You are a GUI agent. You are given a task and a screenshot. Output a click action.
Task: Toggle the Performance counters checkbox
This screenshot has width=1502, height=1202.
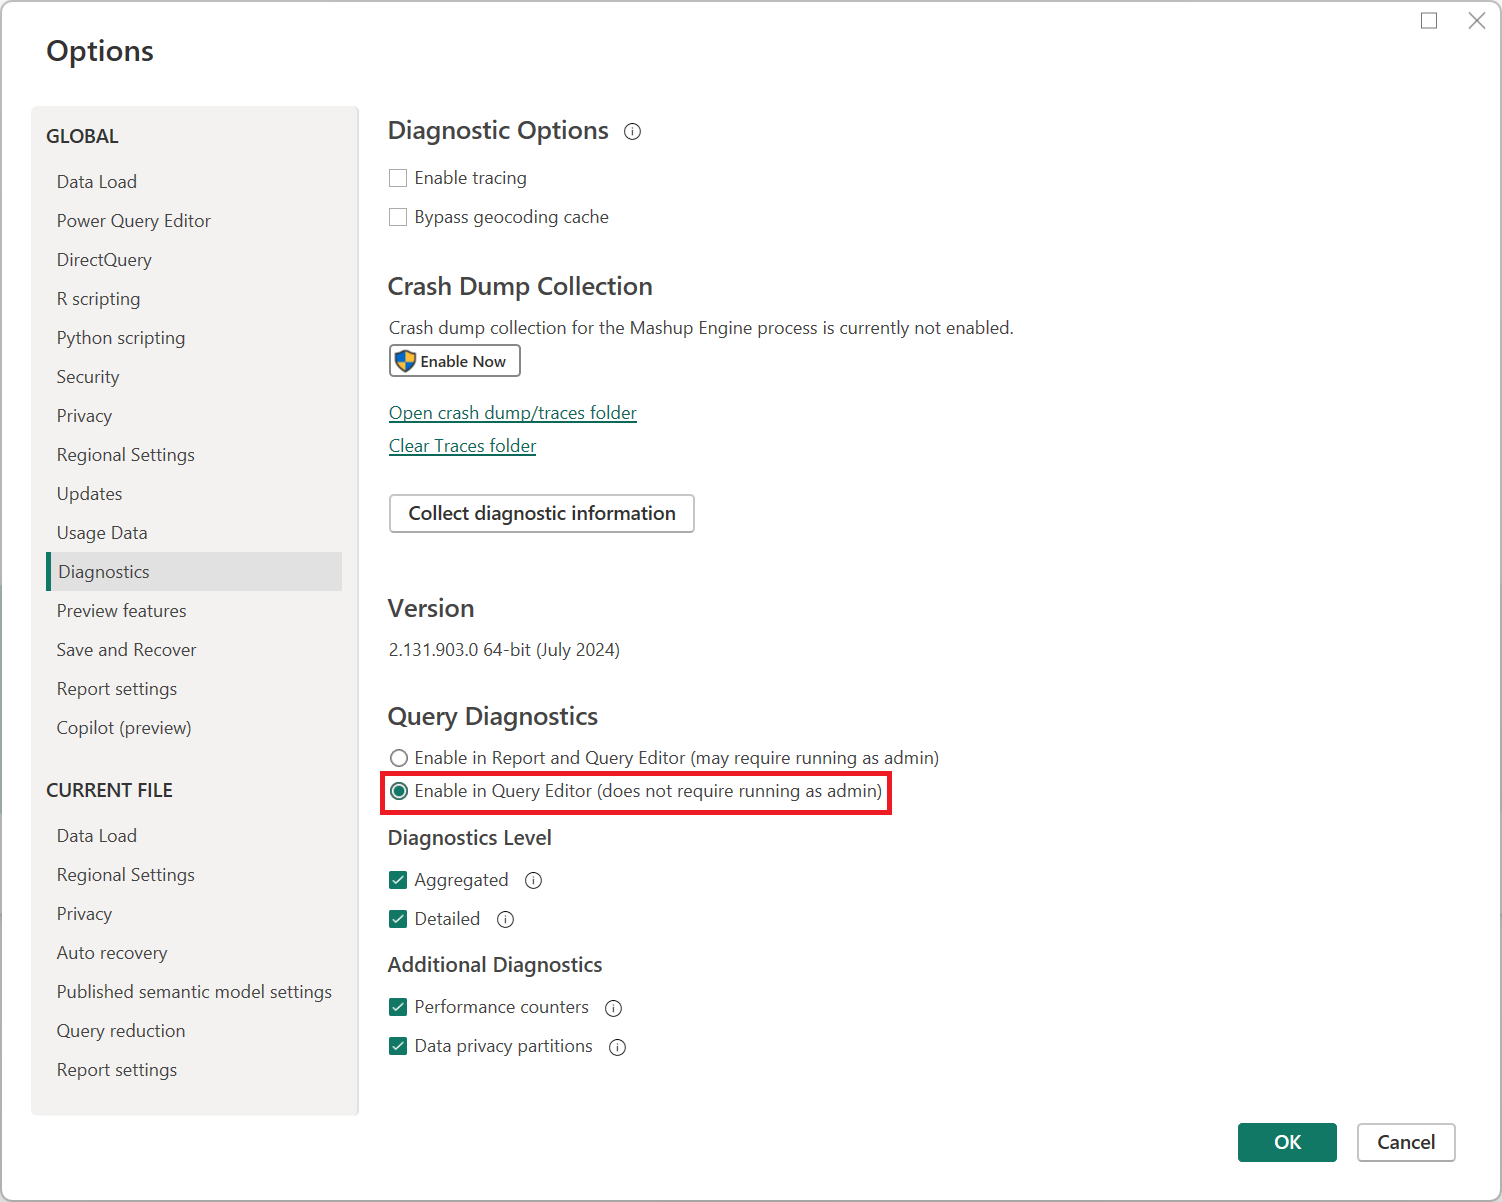point(398,1007)
